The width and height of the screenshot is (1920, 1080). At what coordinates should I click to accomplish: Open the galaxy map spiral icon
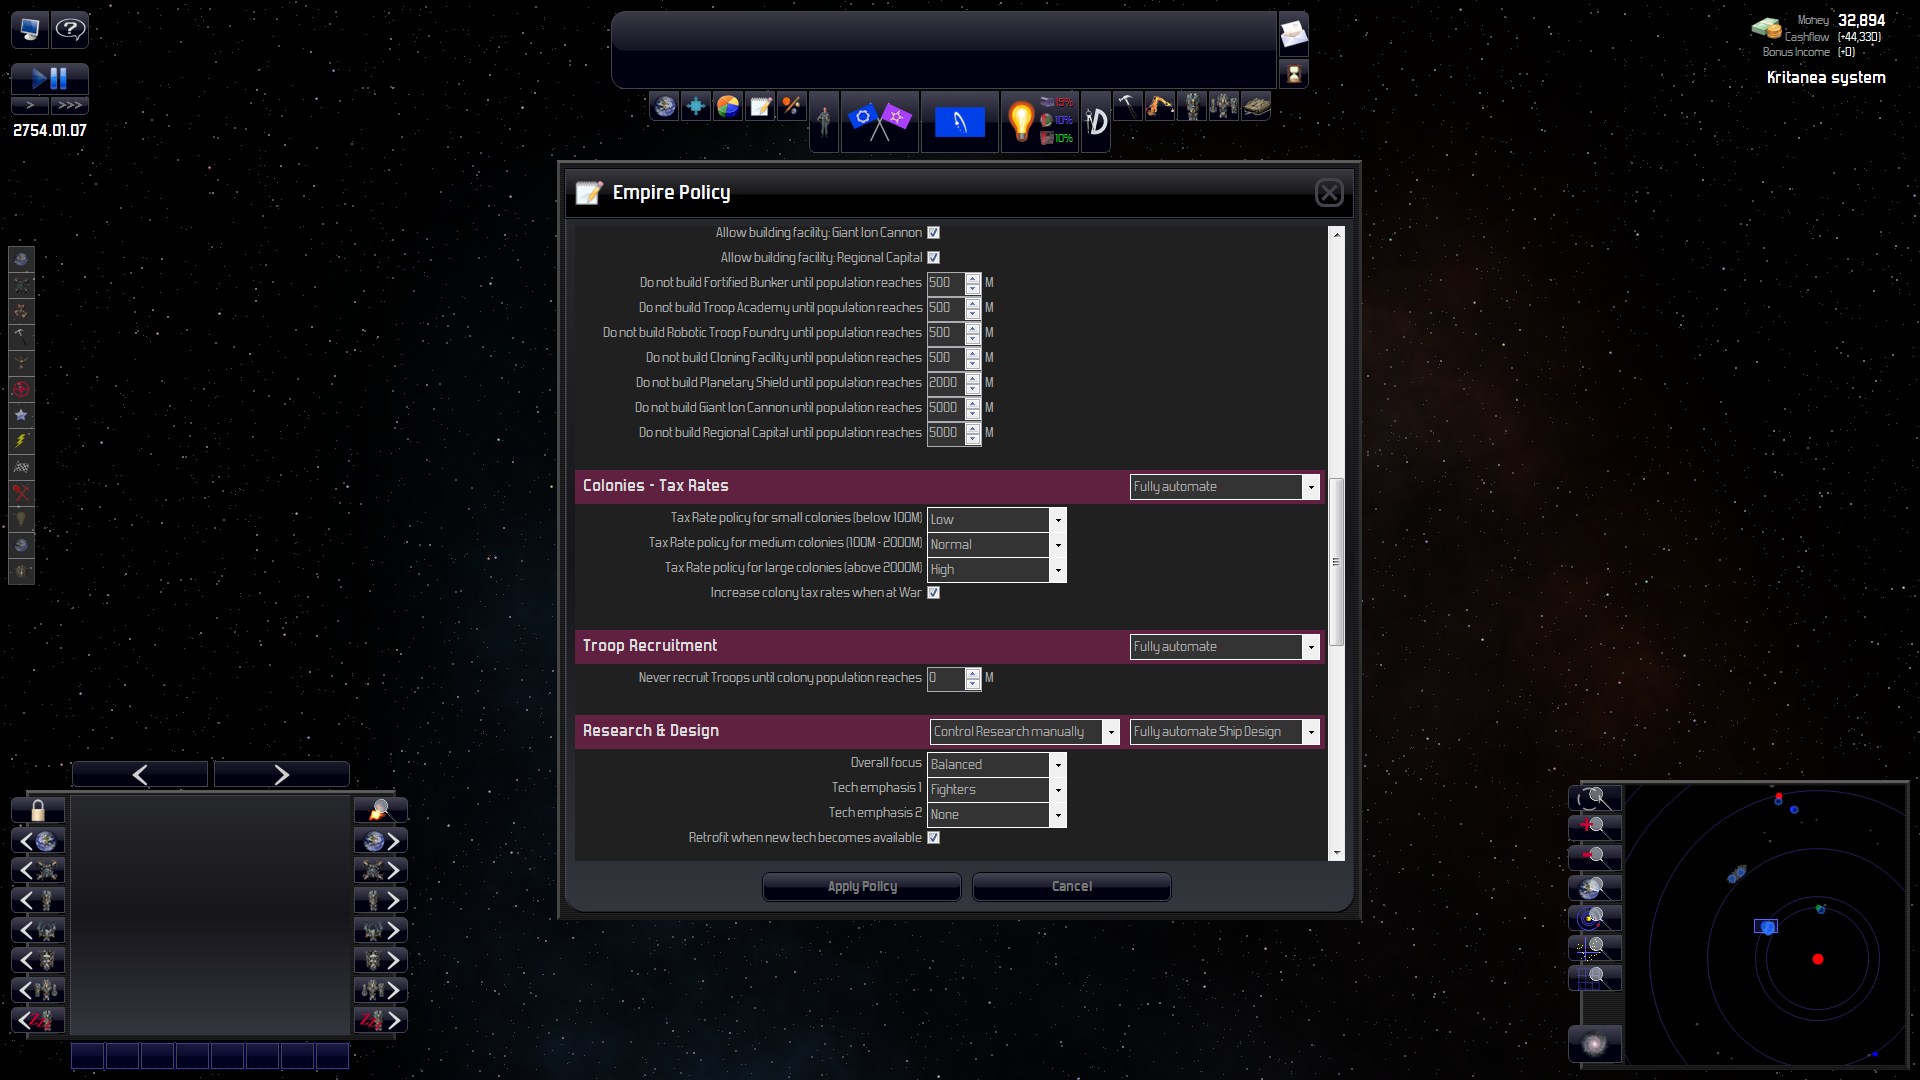(1595, 1044)
